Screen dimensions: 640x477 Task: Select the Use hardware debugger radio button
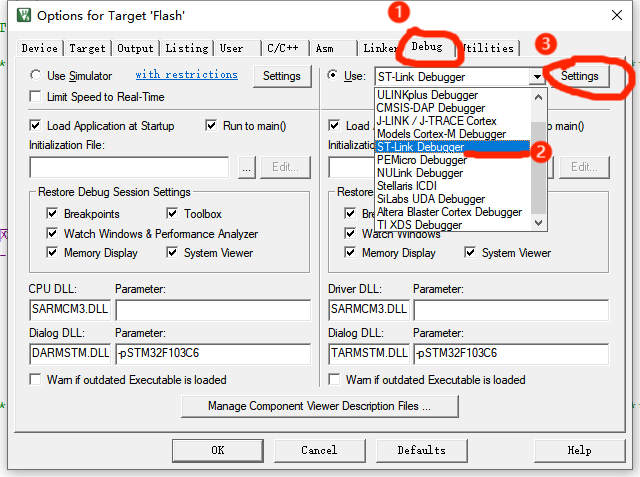point(333,75)
